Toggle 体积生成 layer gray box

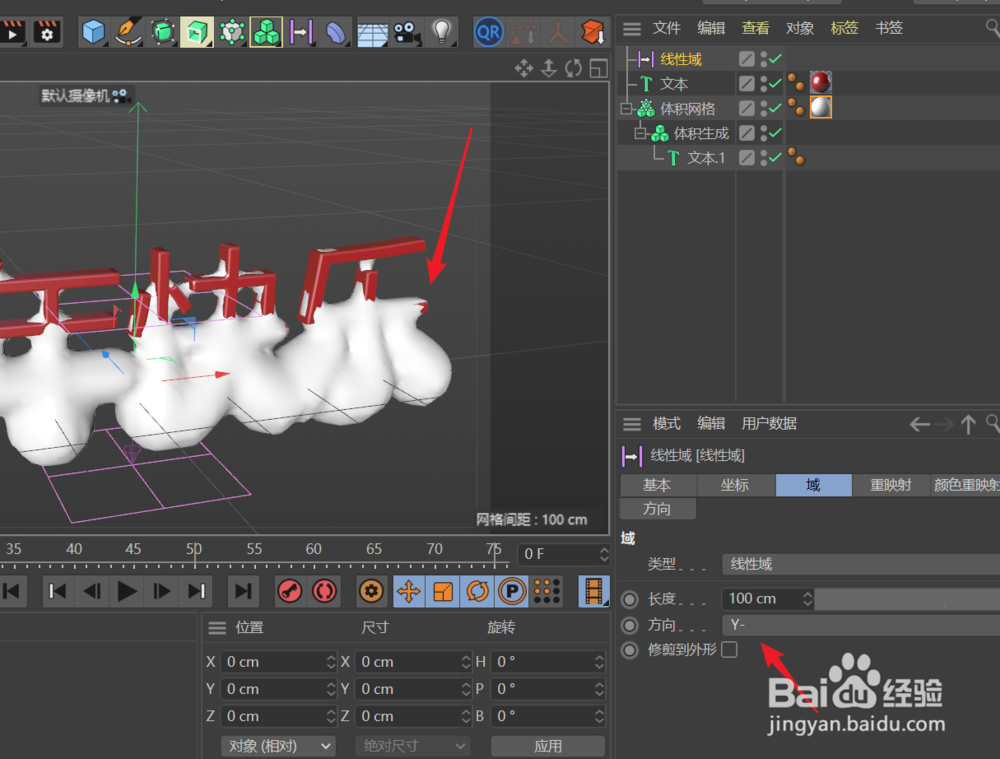747,133
